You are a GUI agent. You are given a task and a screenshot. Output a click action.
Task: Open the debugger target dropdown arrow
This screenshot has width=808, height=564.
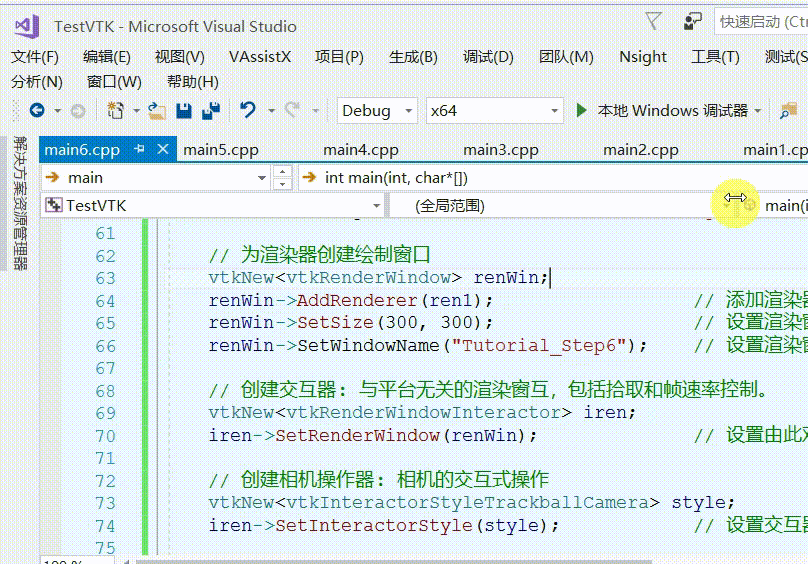pos(758,111)
